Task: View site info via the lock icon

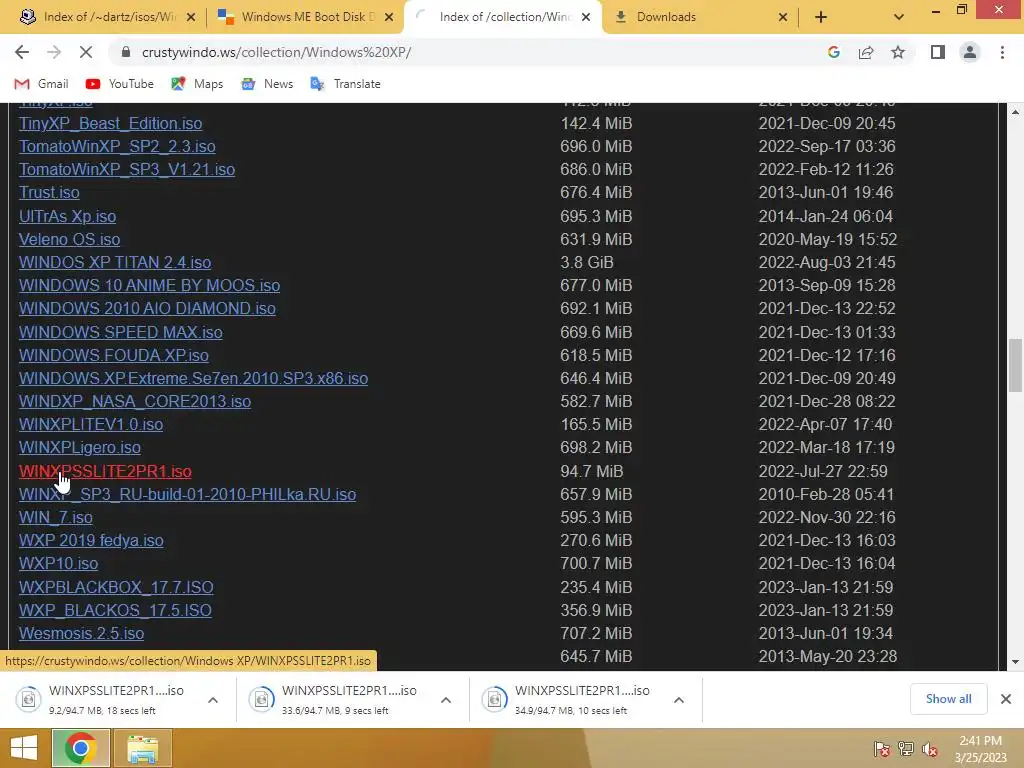Action: coord(126,52)
